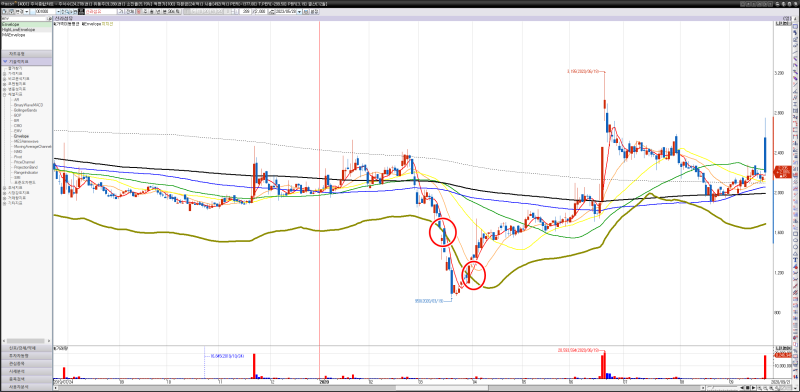Open the bottom-most tab in left sidebar
Screen dimensions: 800x392
pos(26,387)
